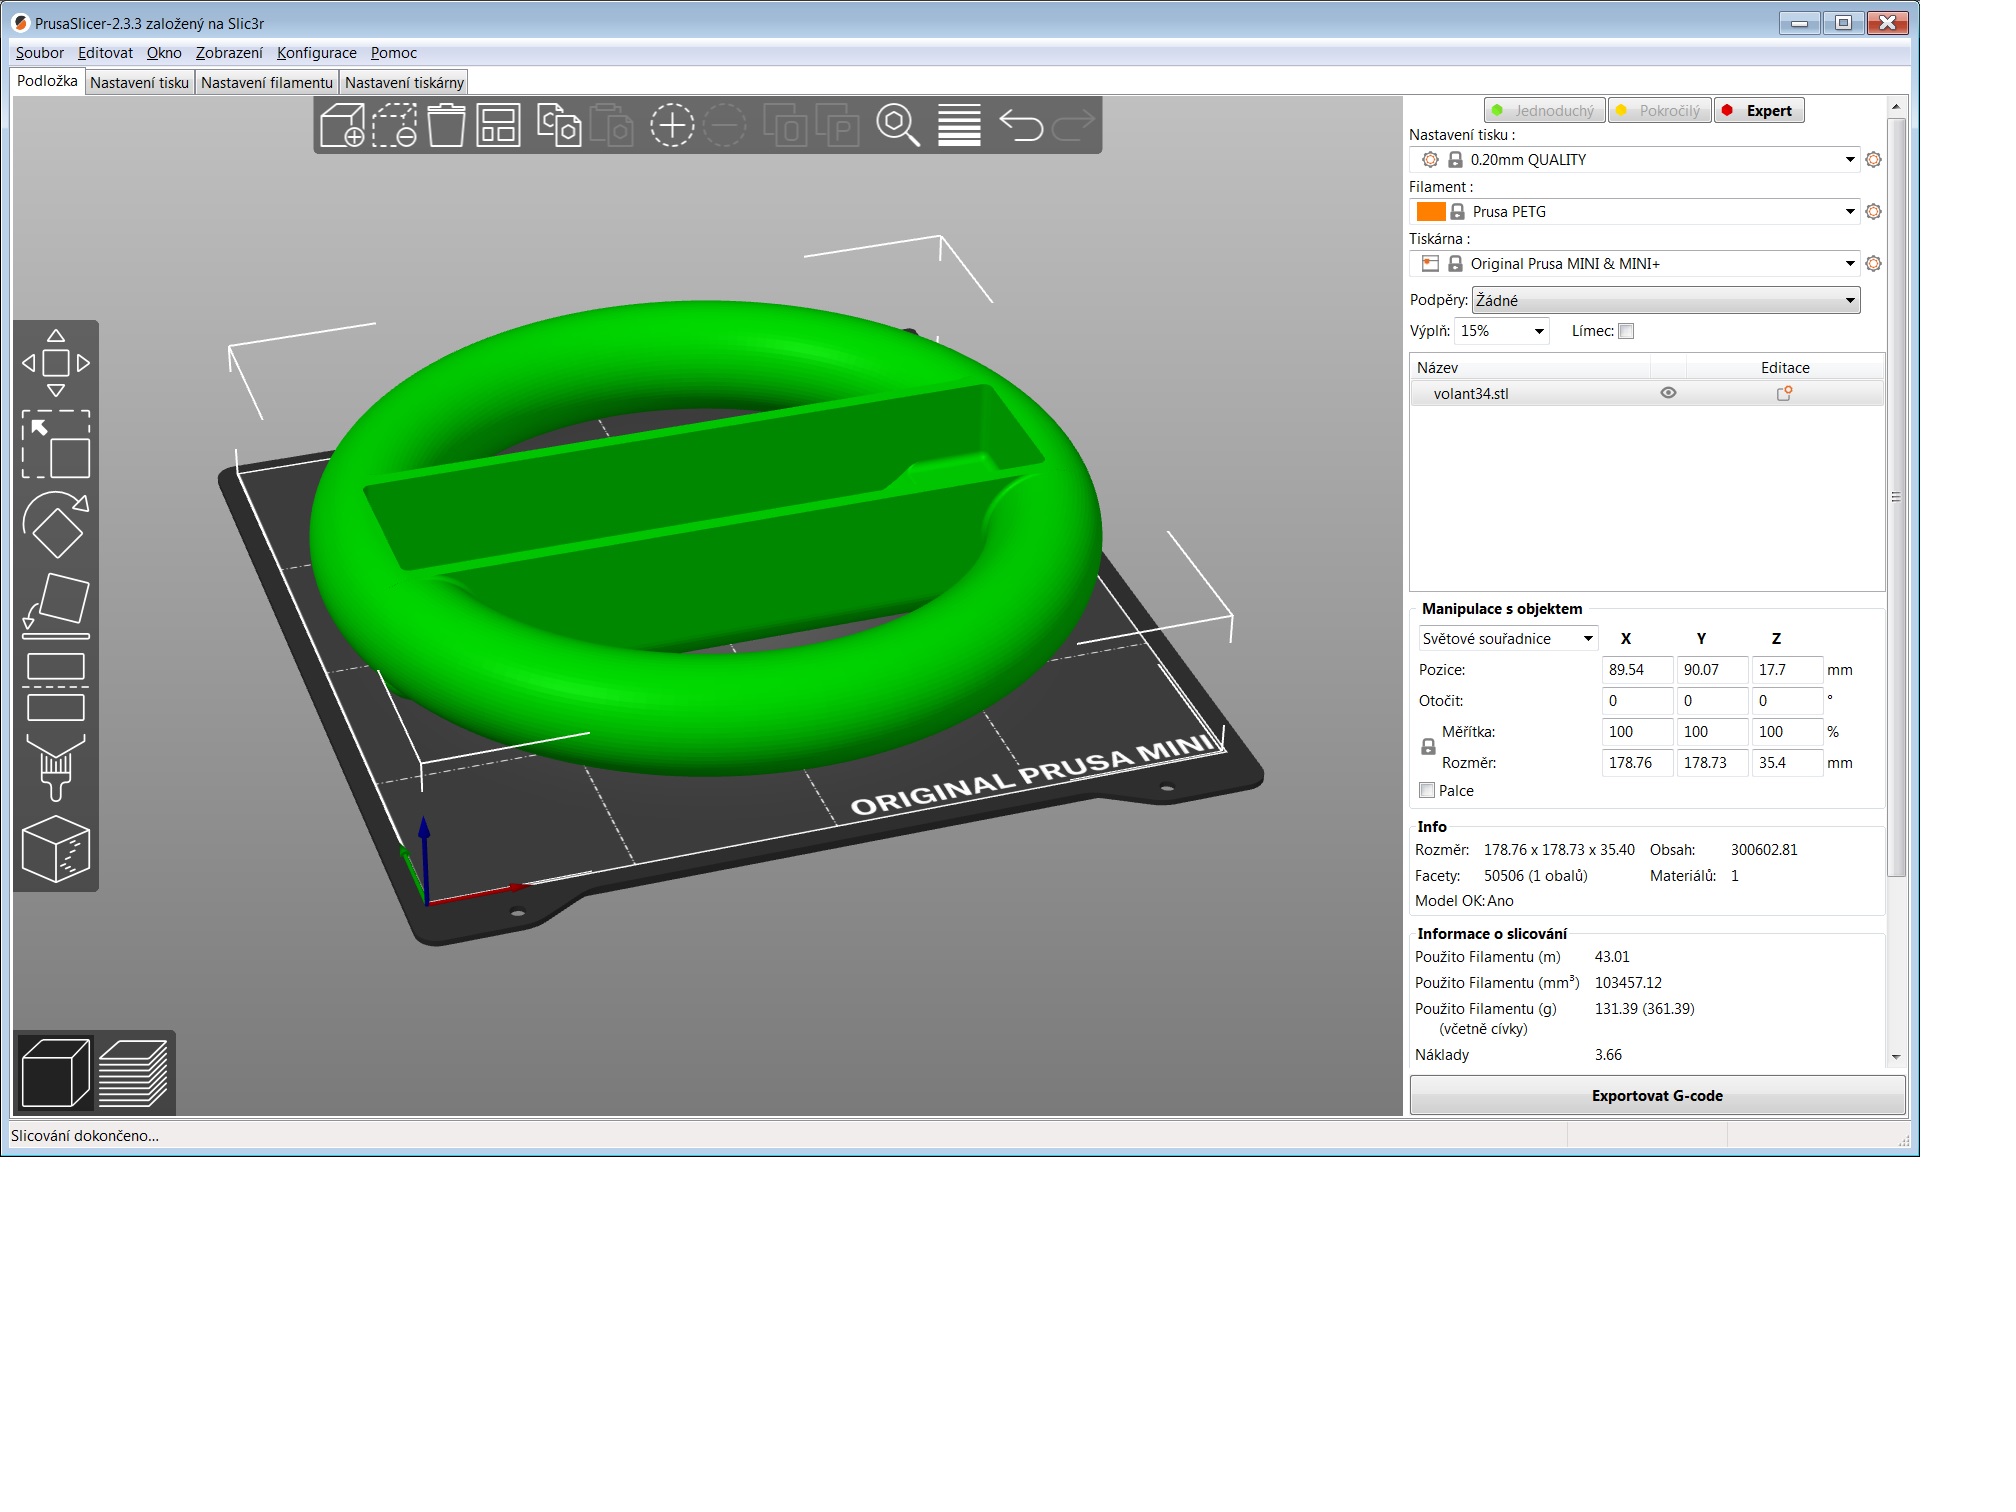This screenshot has width=2016, height=1512.
Task: Switch to Nastavení filamentu tab
Action: coord(266,83)
